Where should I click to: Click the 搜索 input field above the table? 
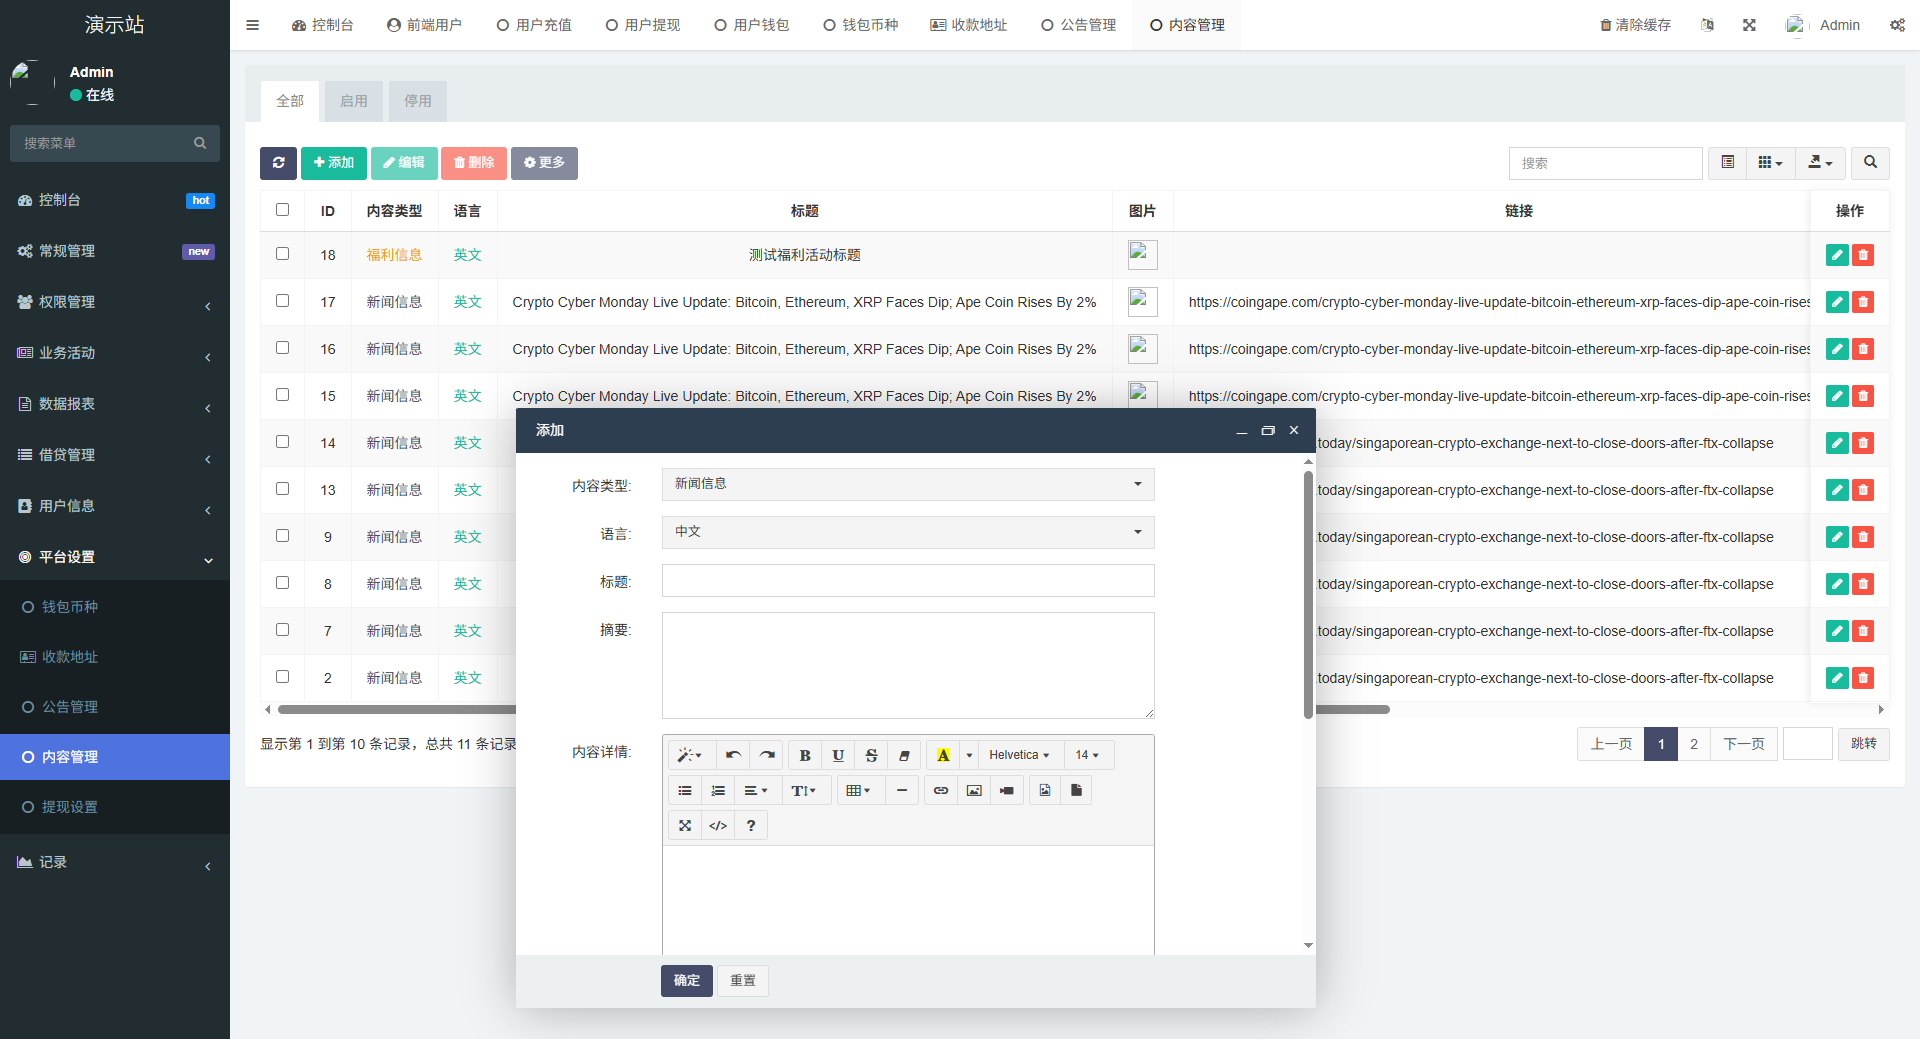pos(1605,163)
